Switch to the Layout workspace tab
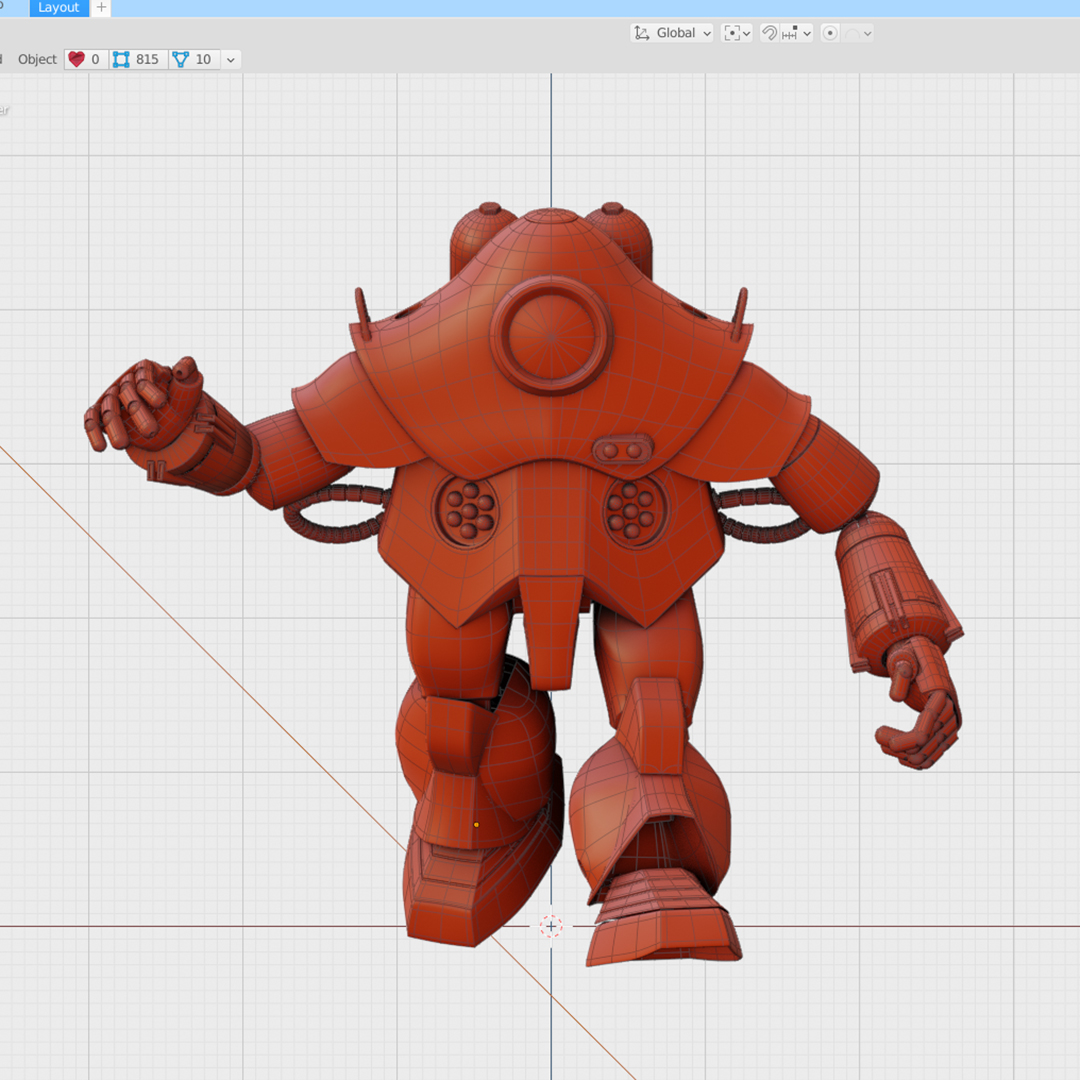1080x1080 pixels. (x=58, y=8)
